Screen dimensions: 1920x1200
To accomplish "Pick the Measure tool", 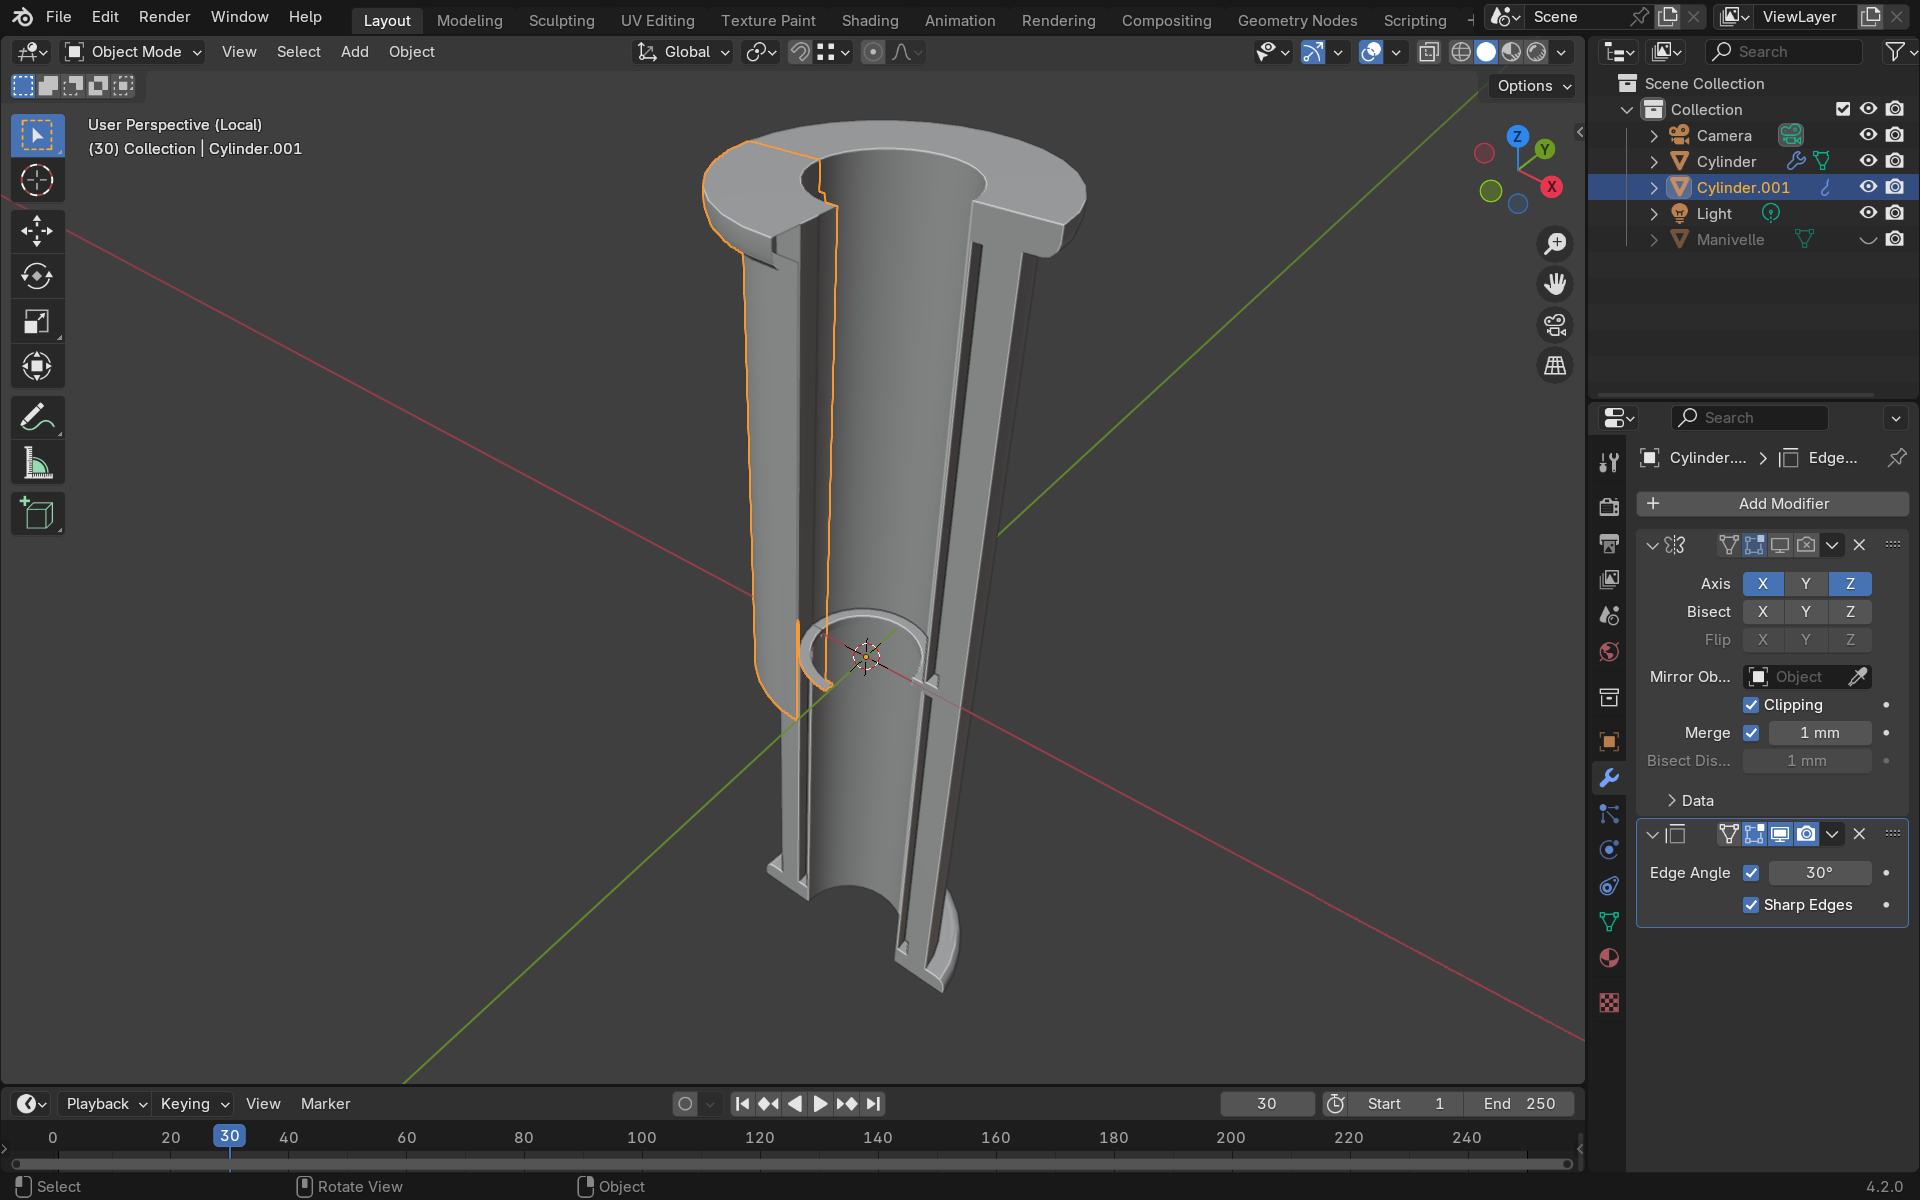I will [x=37, y=464].
